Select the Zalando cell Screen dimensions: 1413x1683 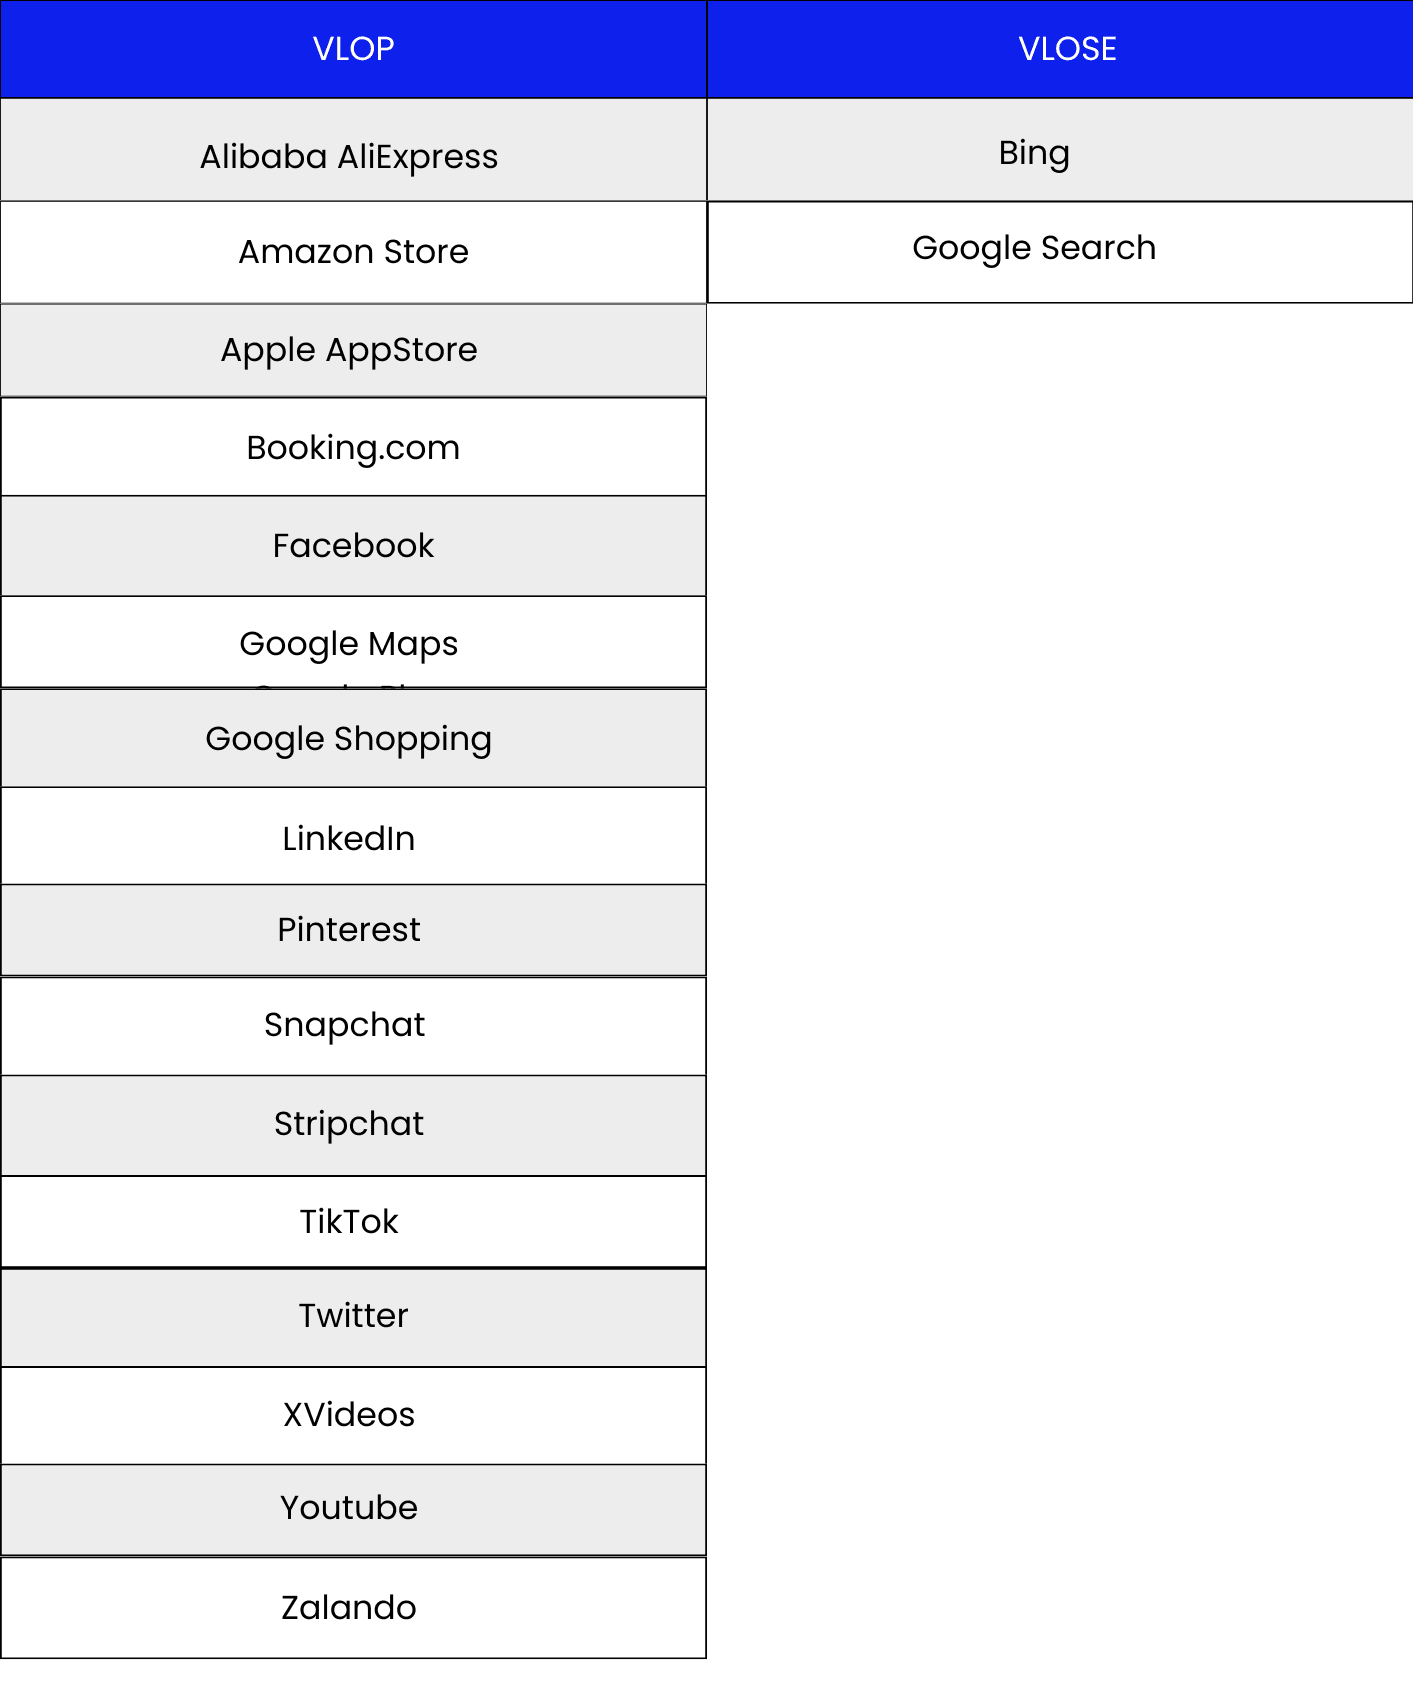[349, 1608]
